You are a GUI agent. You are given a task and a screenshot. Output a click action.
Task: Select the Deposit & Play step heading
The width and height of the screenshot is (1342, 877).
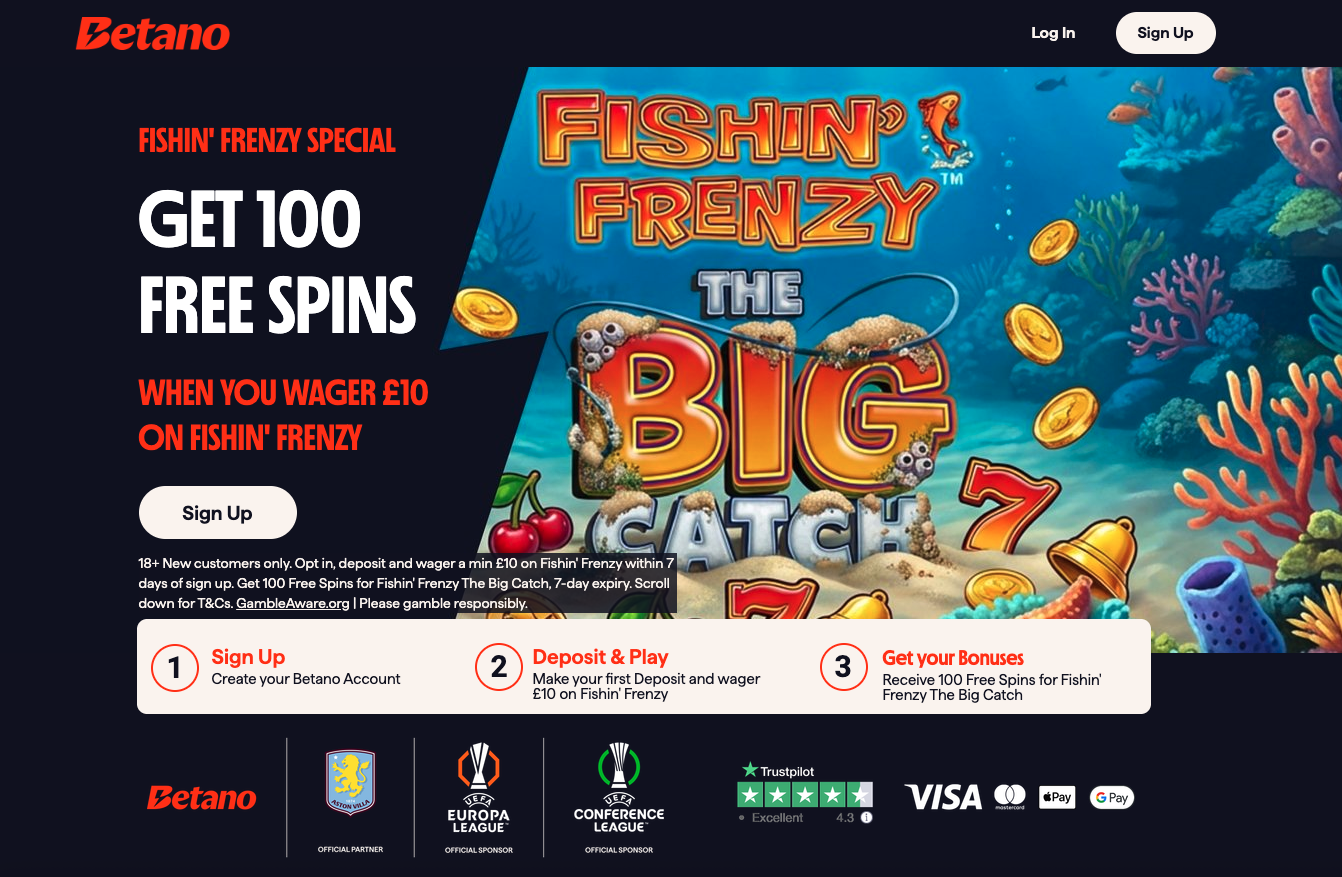600,657
